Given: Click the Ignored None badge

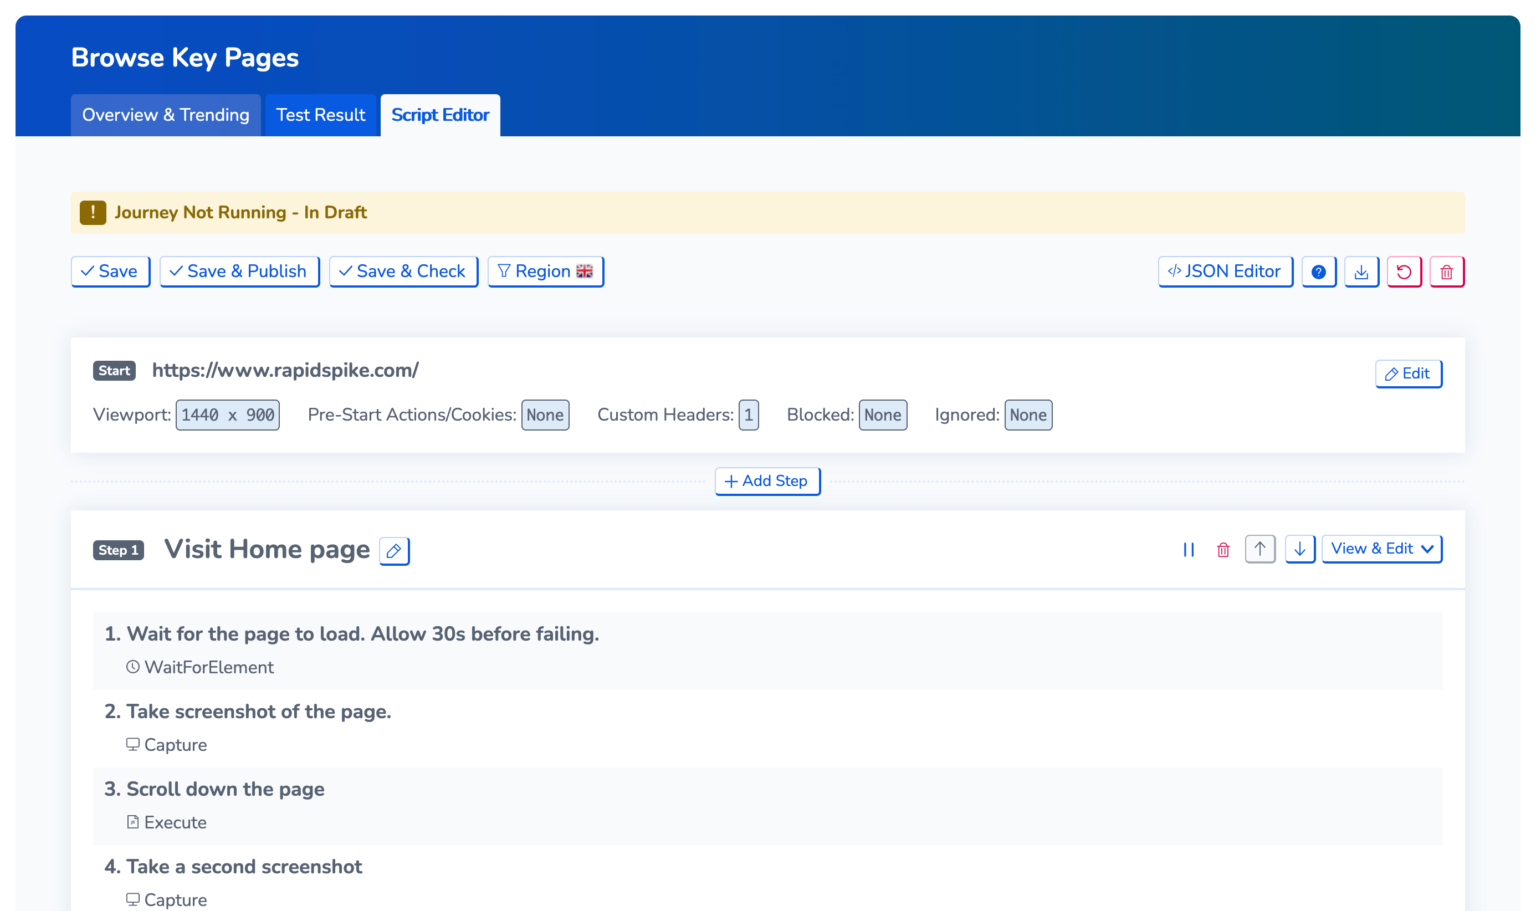Looking at the screenshot, I should [x=1028, y=415].
